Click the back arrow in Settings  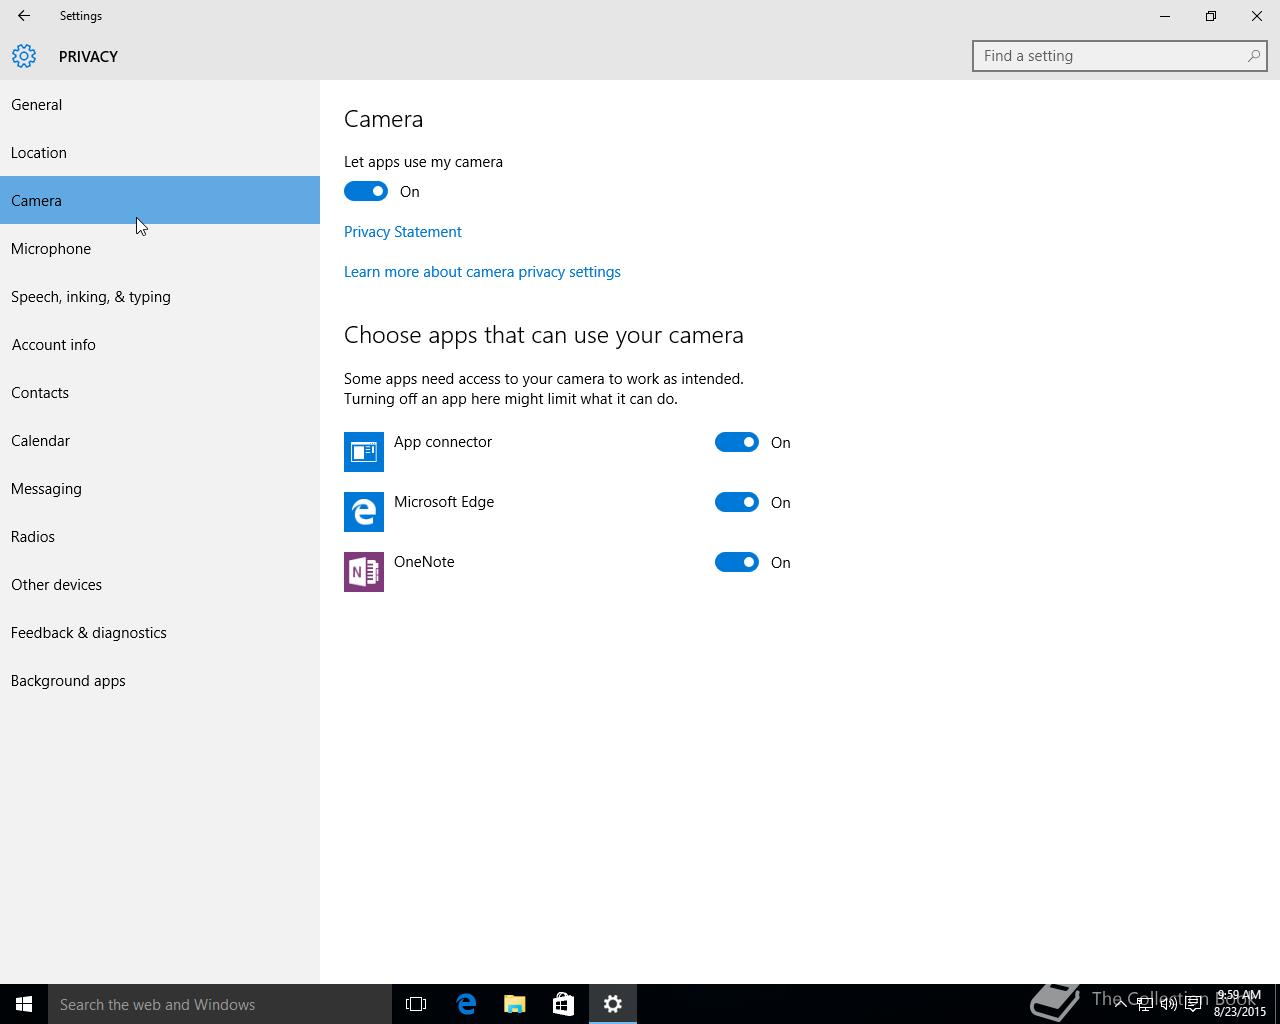[x=24, y=16]
